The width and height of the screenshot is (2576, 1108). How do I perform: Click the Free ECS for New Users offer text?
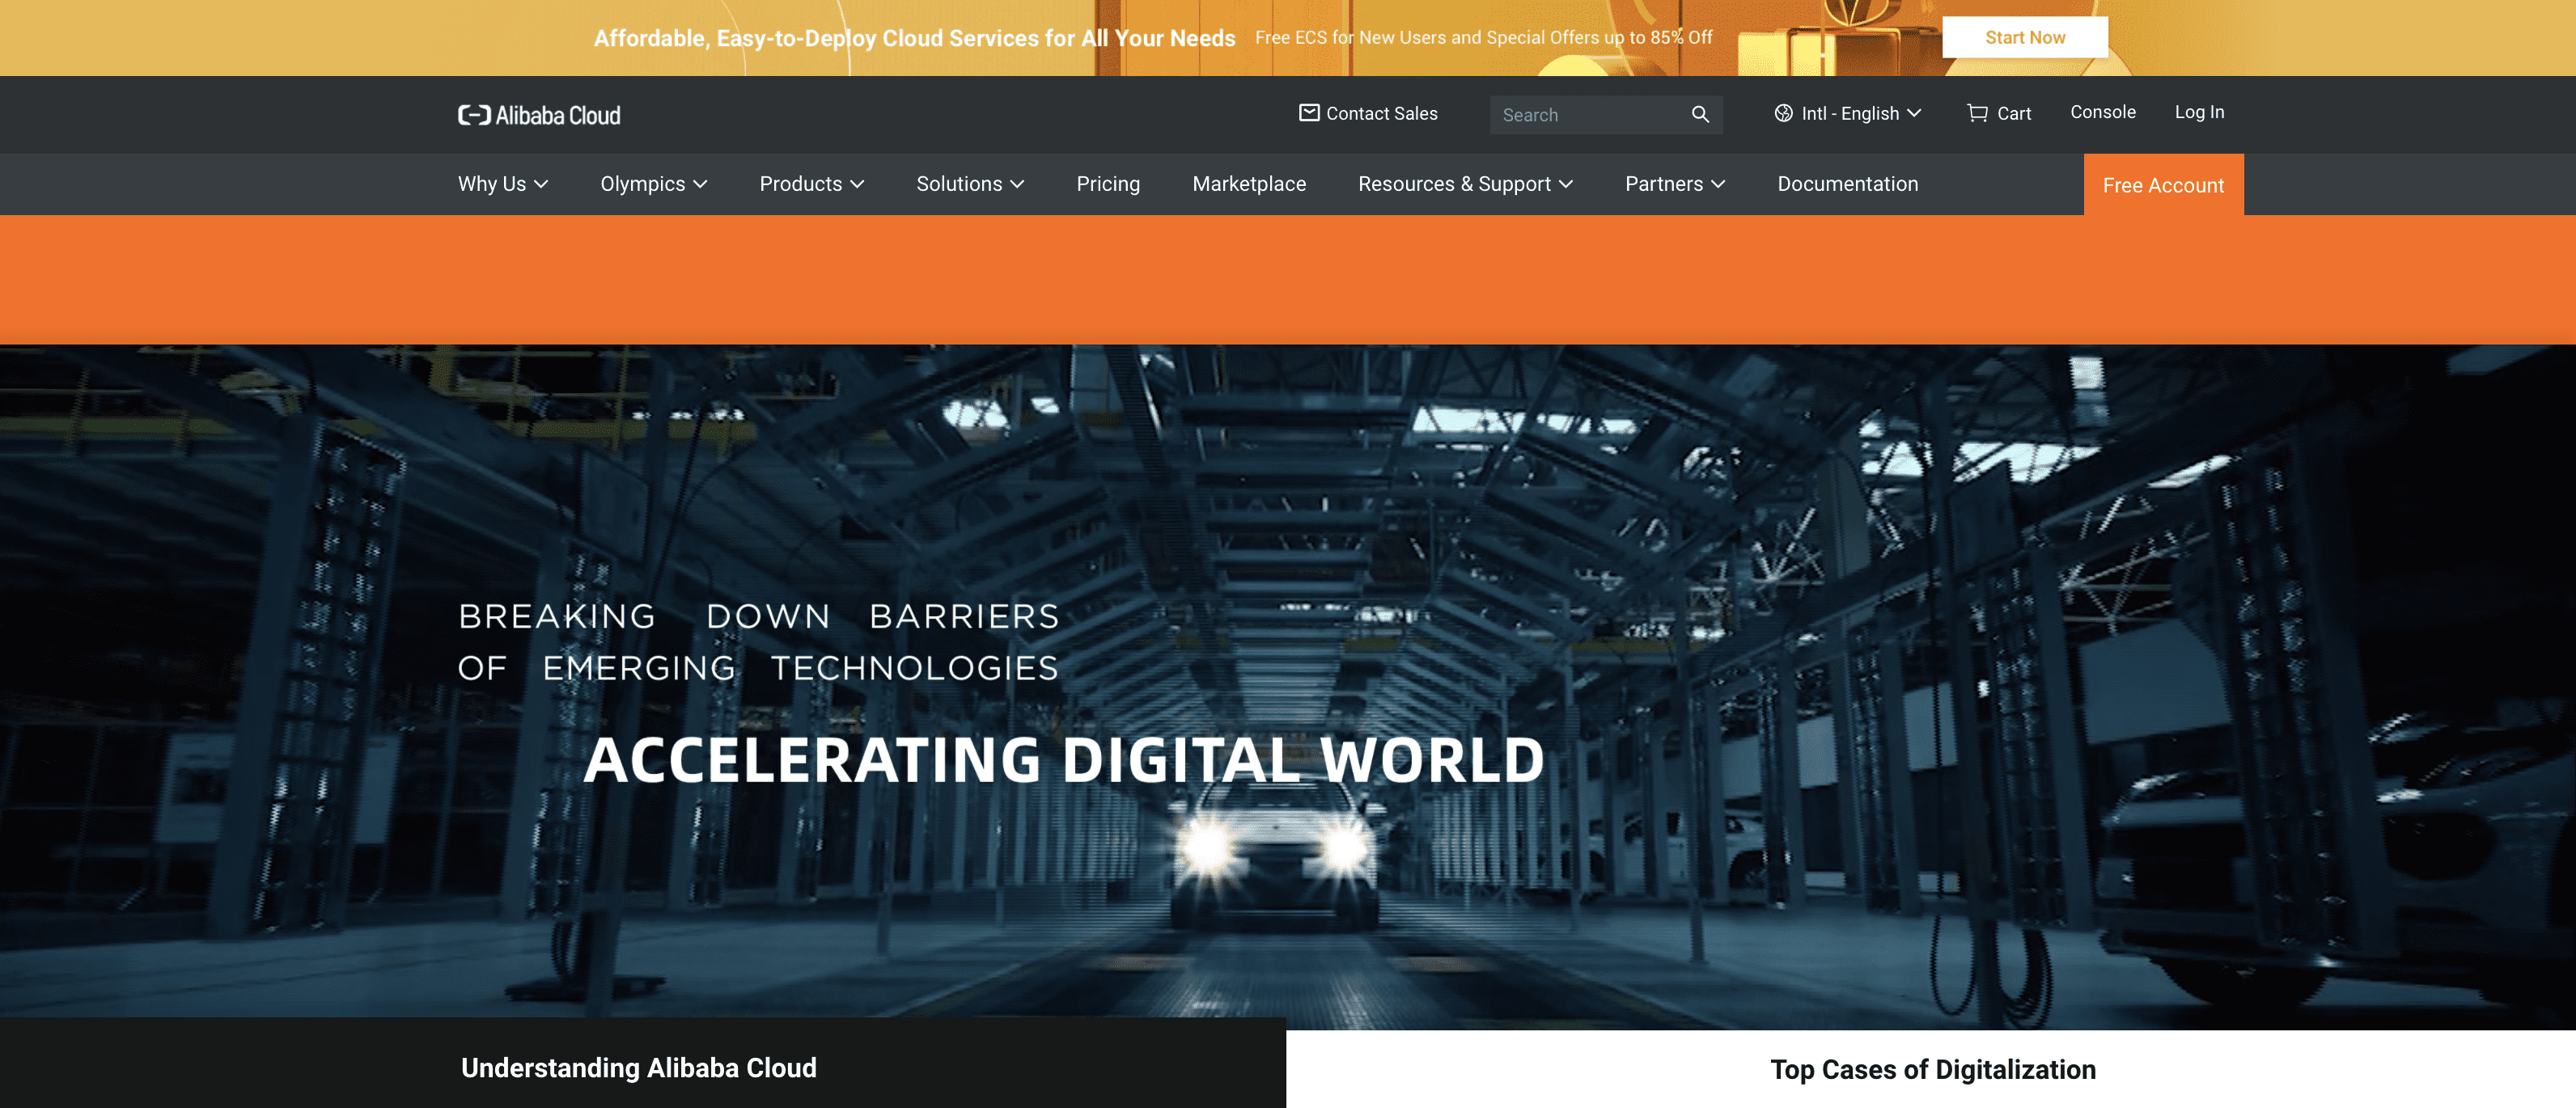1483,37
